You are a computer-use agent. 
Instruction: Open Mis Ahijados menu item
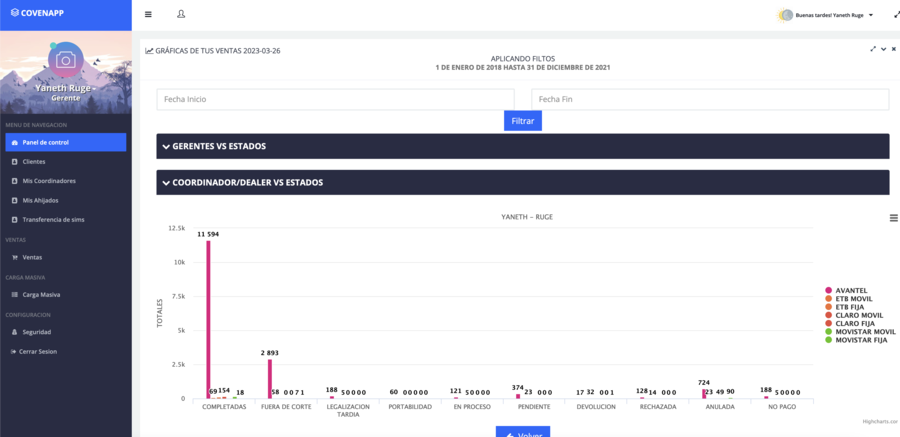(66, 200)
